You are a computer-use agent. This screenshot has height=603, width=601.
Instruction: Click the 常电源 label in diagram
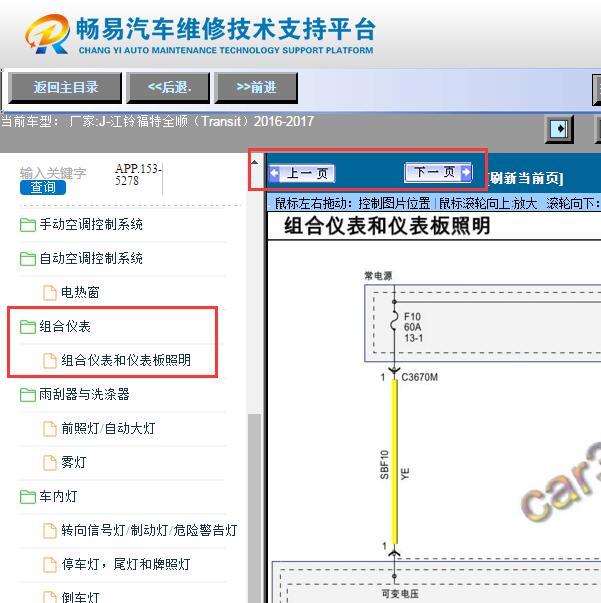click(378, 276)
